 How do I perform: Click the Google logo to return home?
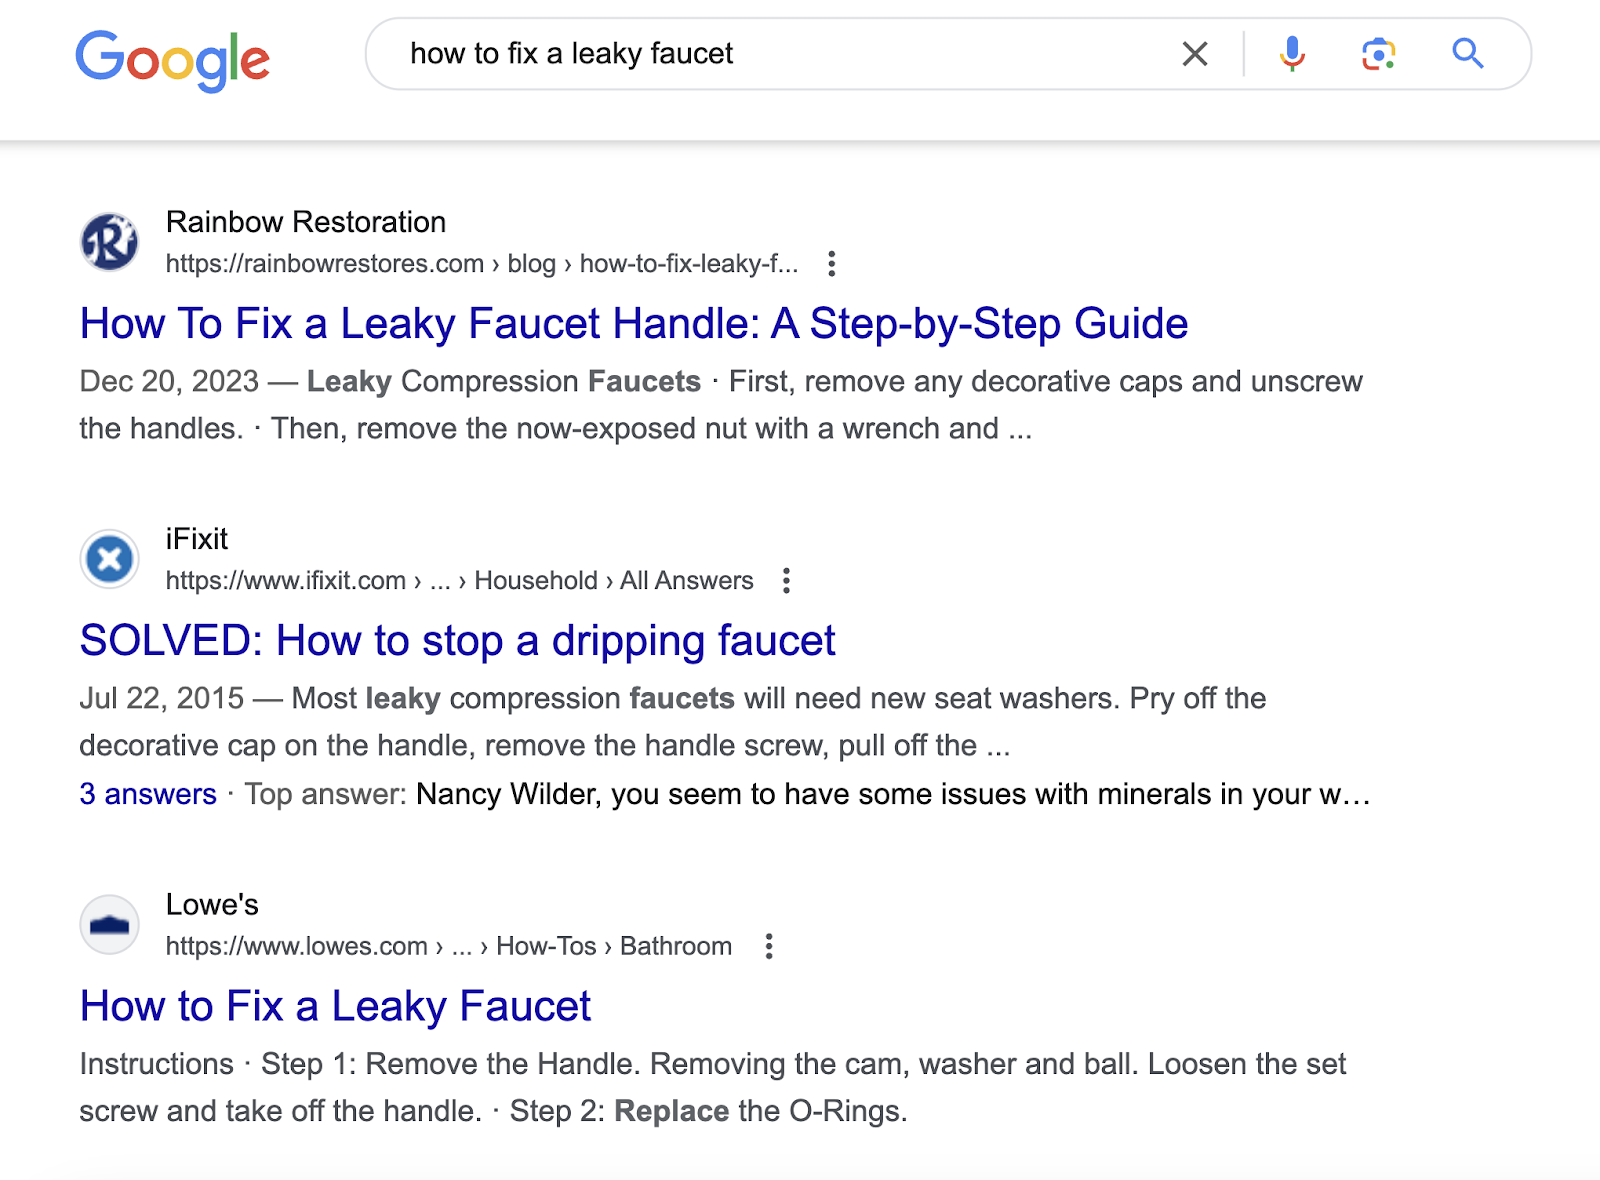coord(174,60)
